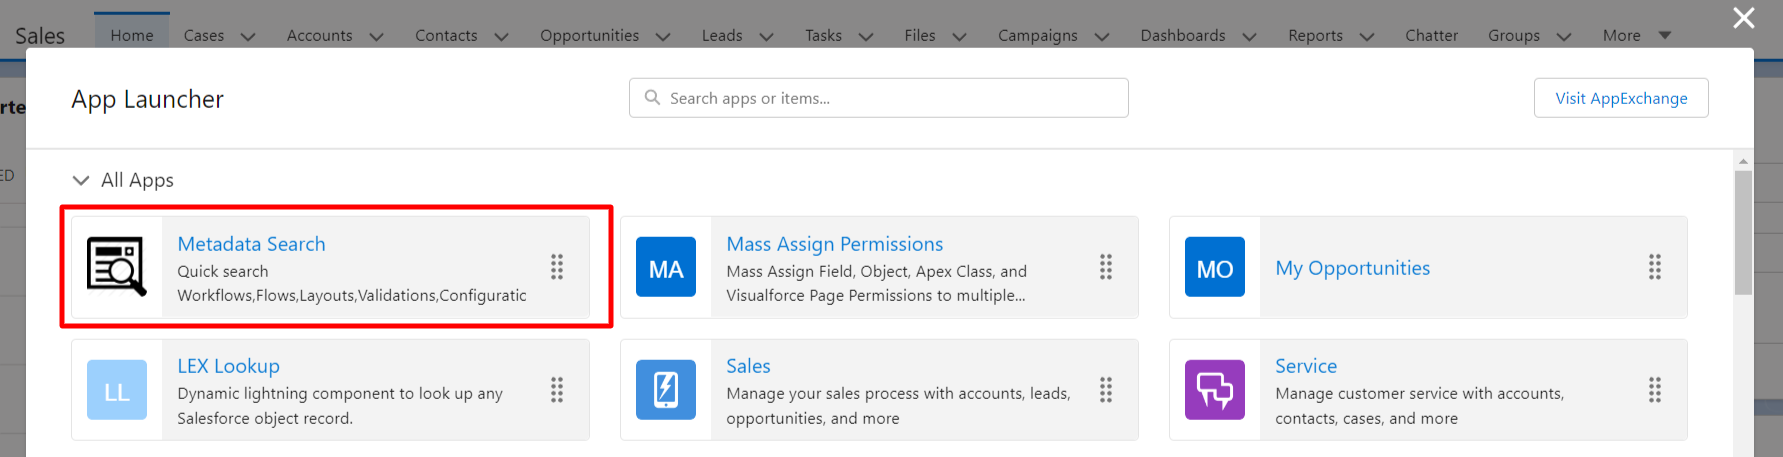The height and width of the screenshot is (457, 1783).
Task: Open the Accounts tab dropdown arrow
Action: (377, 37)
